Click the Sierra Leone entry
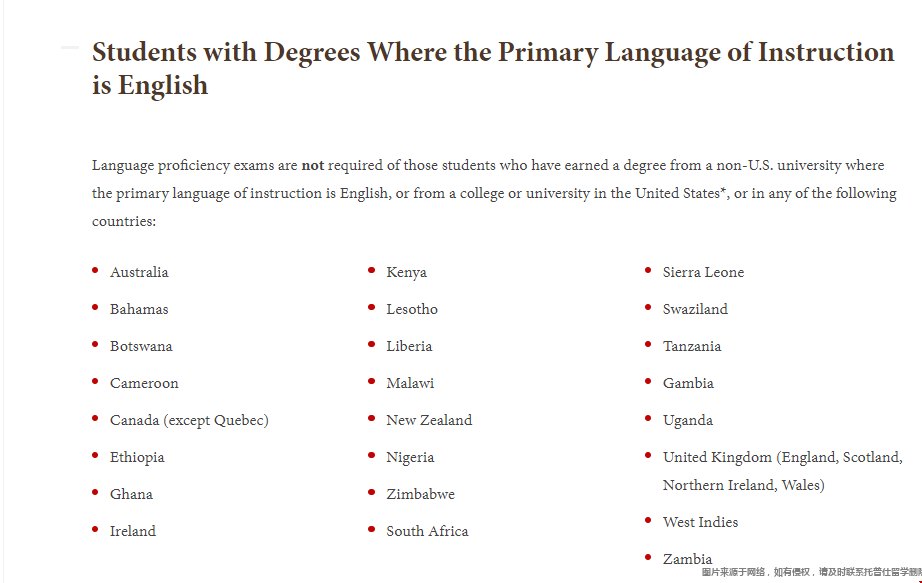The image size is (922, 583). point(703,272)
